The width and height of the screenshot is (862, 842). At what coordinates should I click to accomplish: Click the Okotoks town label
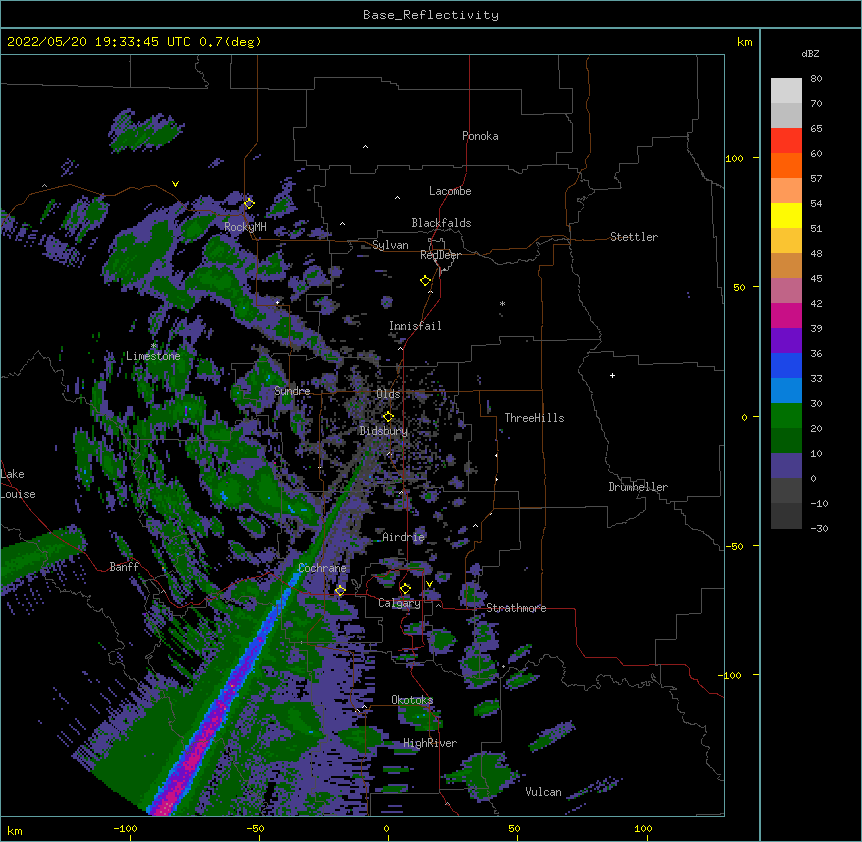point(412,700)
